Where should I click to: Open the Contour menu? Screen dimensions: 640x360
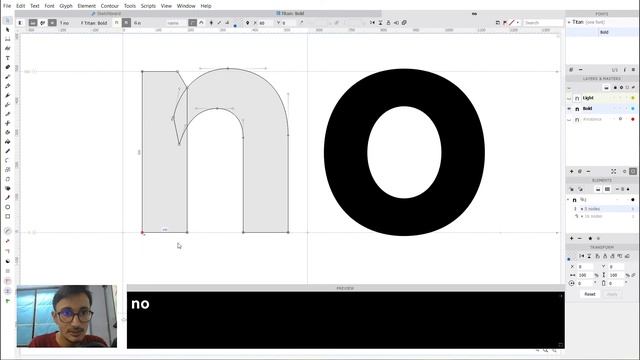click(109, 6)
